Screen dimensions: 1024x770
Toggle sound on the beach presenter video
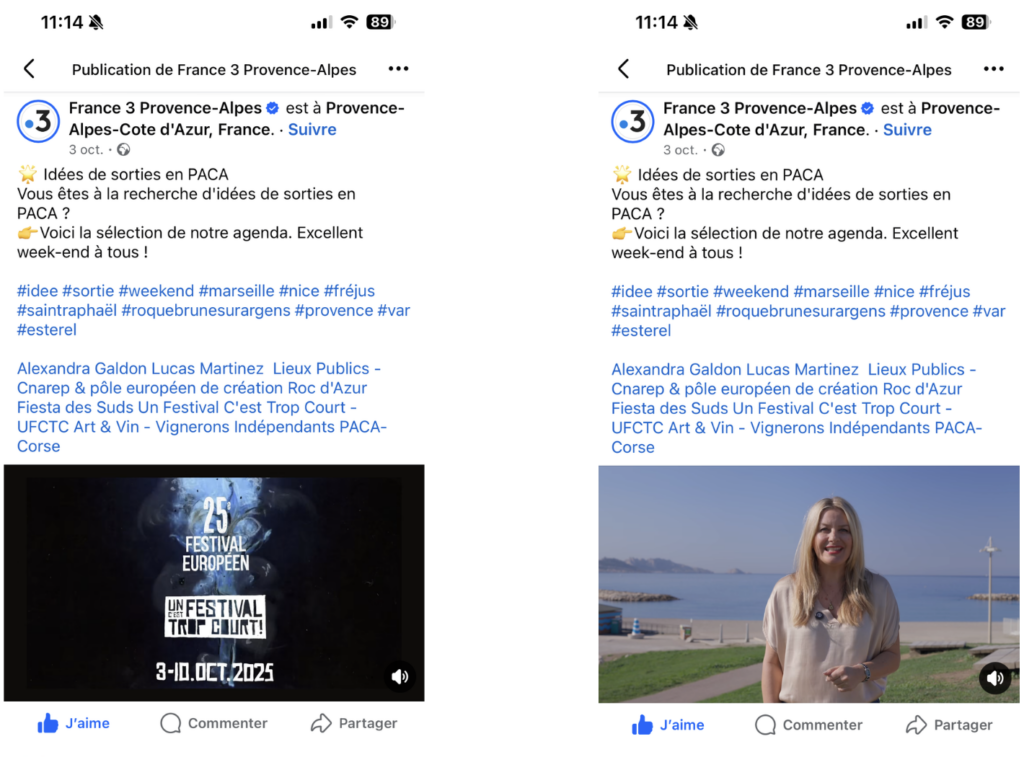point(994,678)
